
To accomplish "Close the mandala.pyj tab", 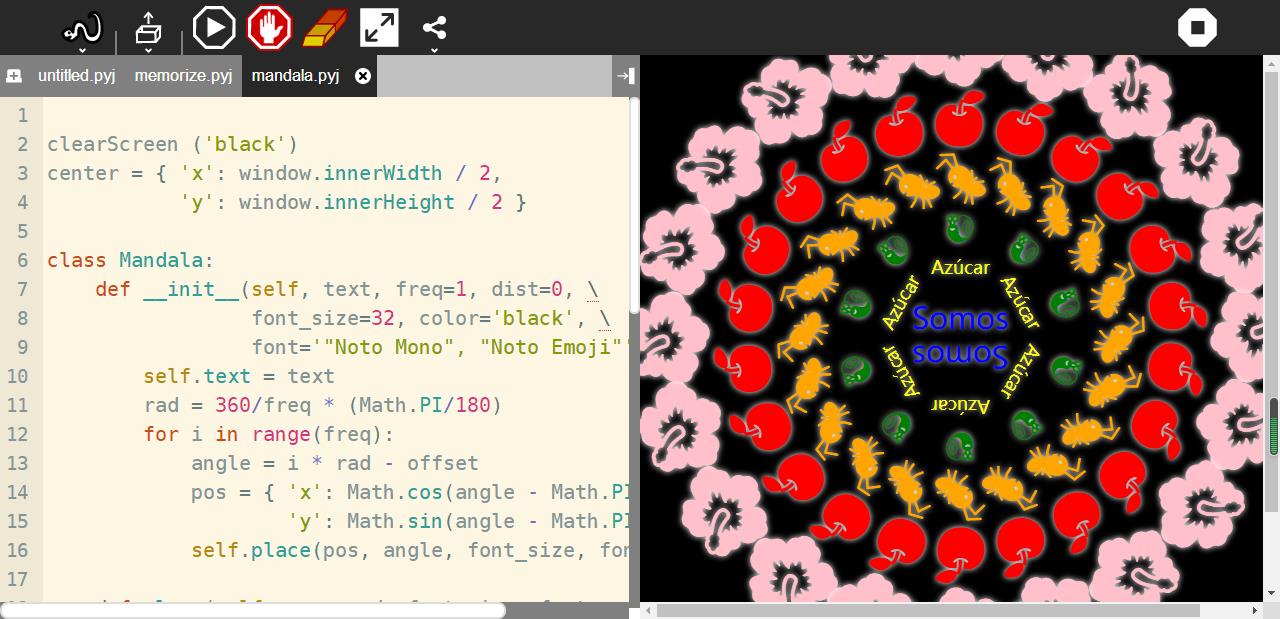I will click(363, 76).
